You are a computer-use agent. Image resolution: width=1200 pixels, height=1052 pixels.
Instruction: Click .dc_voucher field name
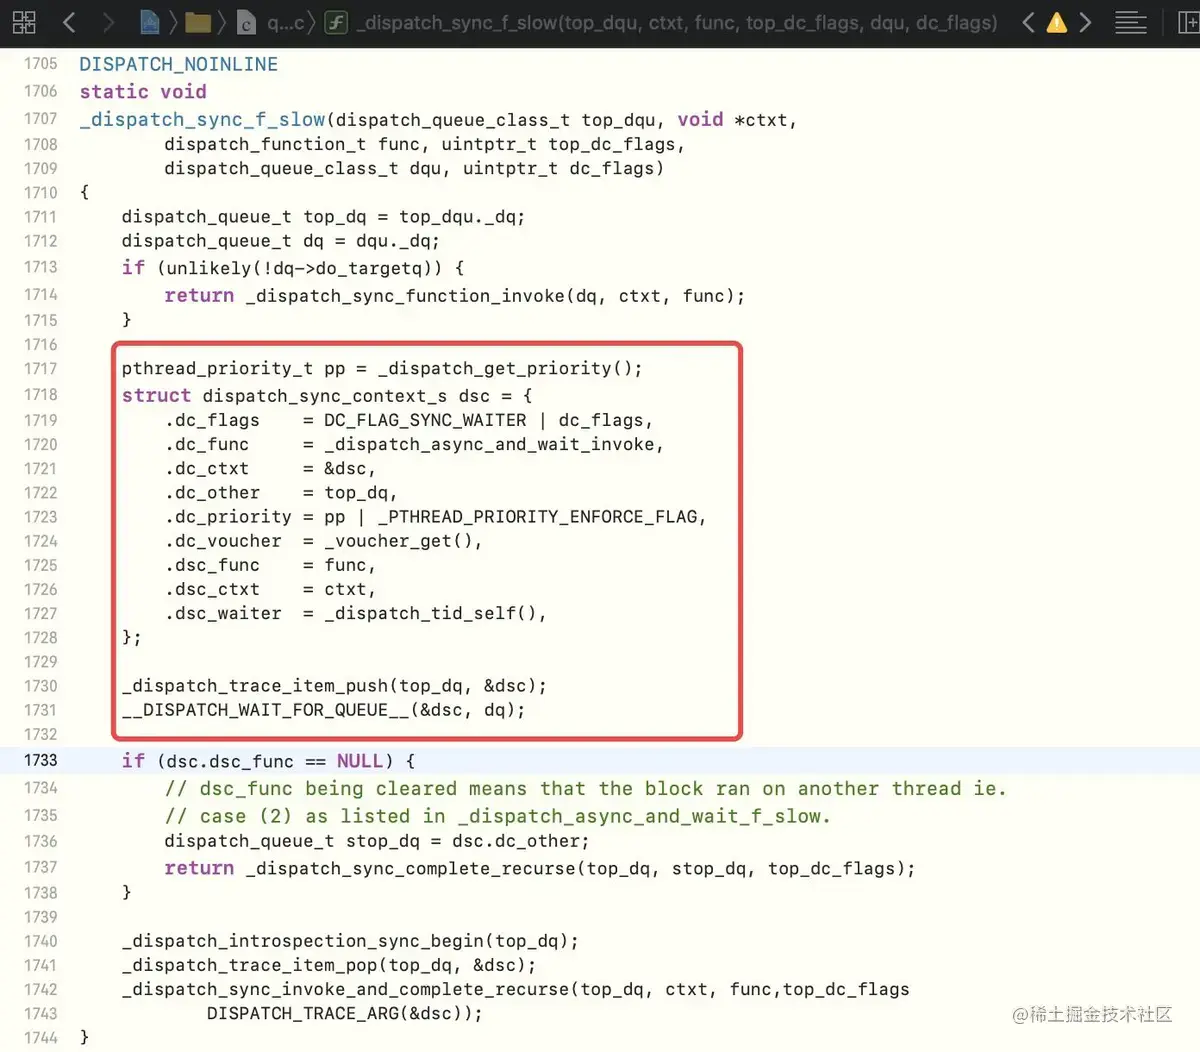pos(223,541)
